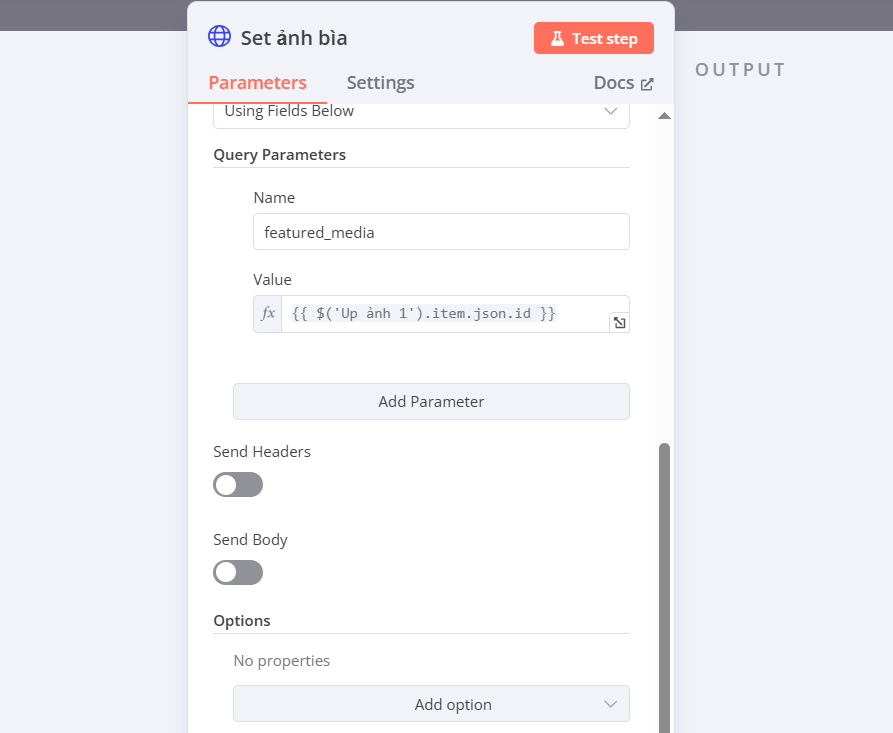Click the Add Parameter button
Viewport: 893px width, 733px height.
[x=431, y=402]
